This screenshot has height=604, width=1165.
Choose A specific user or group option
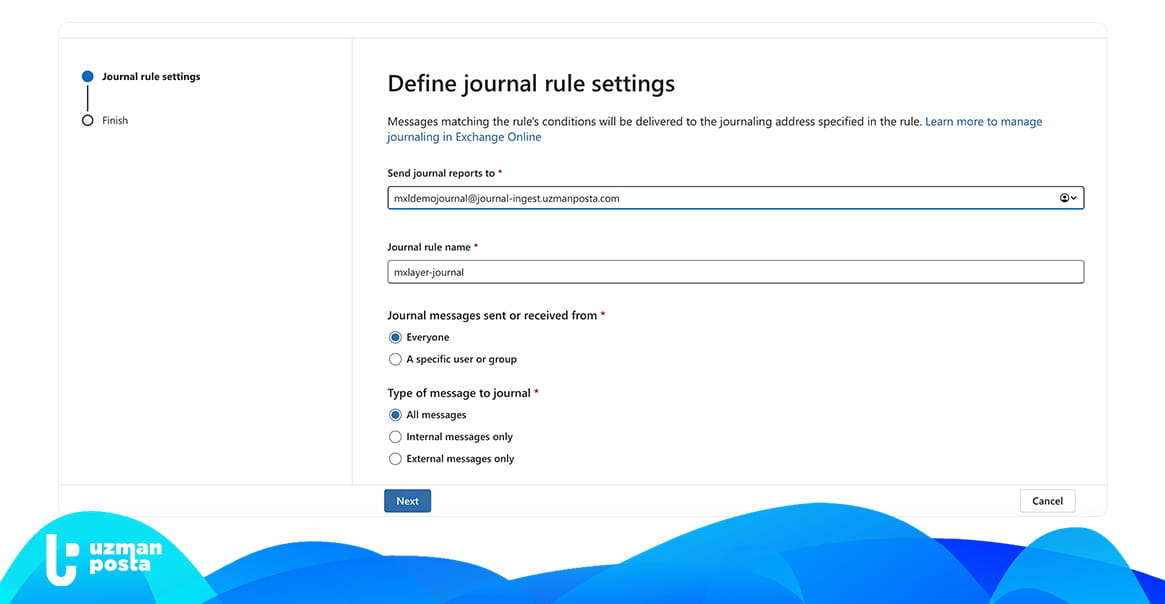395,359
